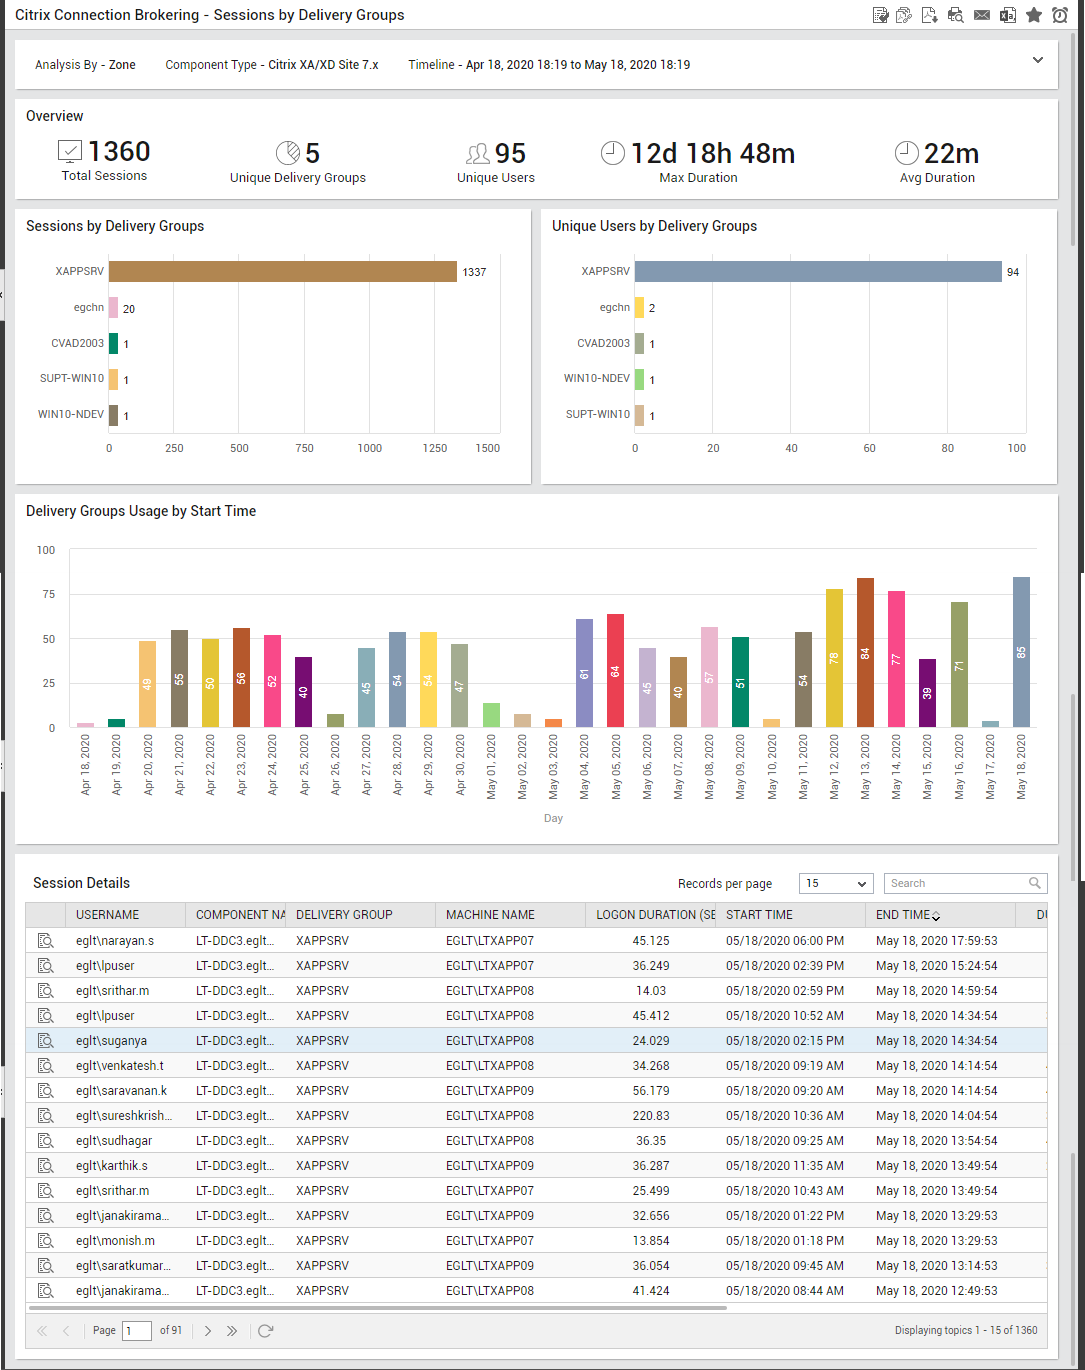Image resolution: width=1085 pixels, height=1370 pixels.
Task: Click the 12d 18h 48m Max Duration value
Action: [713, 153]
